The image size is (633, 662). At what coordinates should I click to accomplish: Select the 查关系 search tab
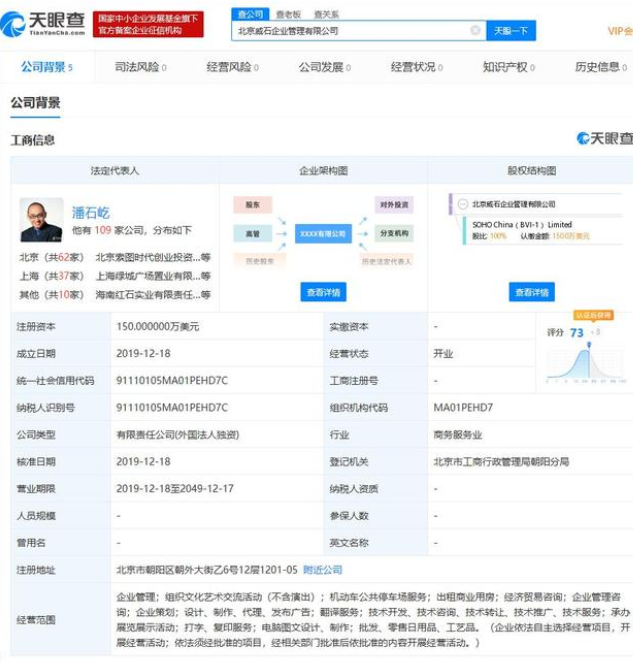tap(326, 14)
